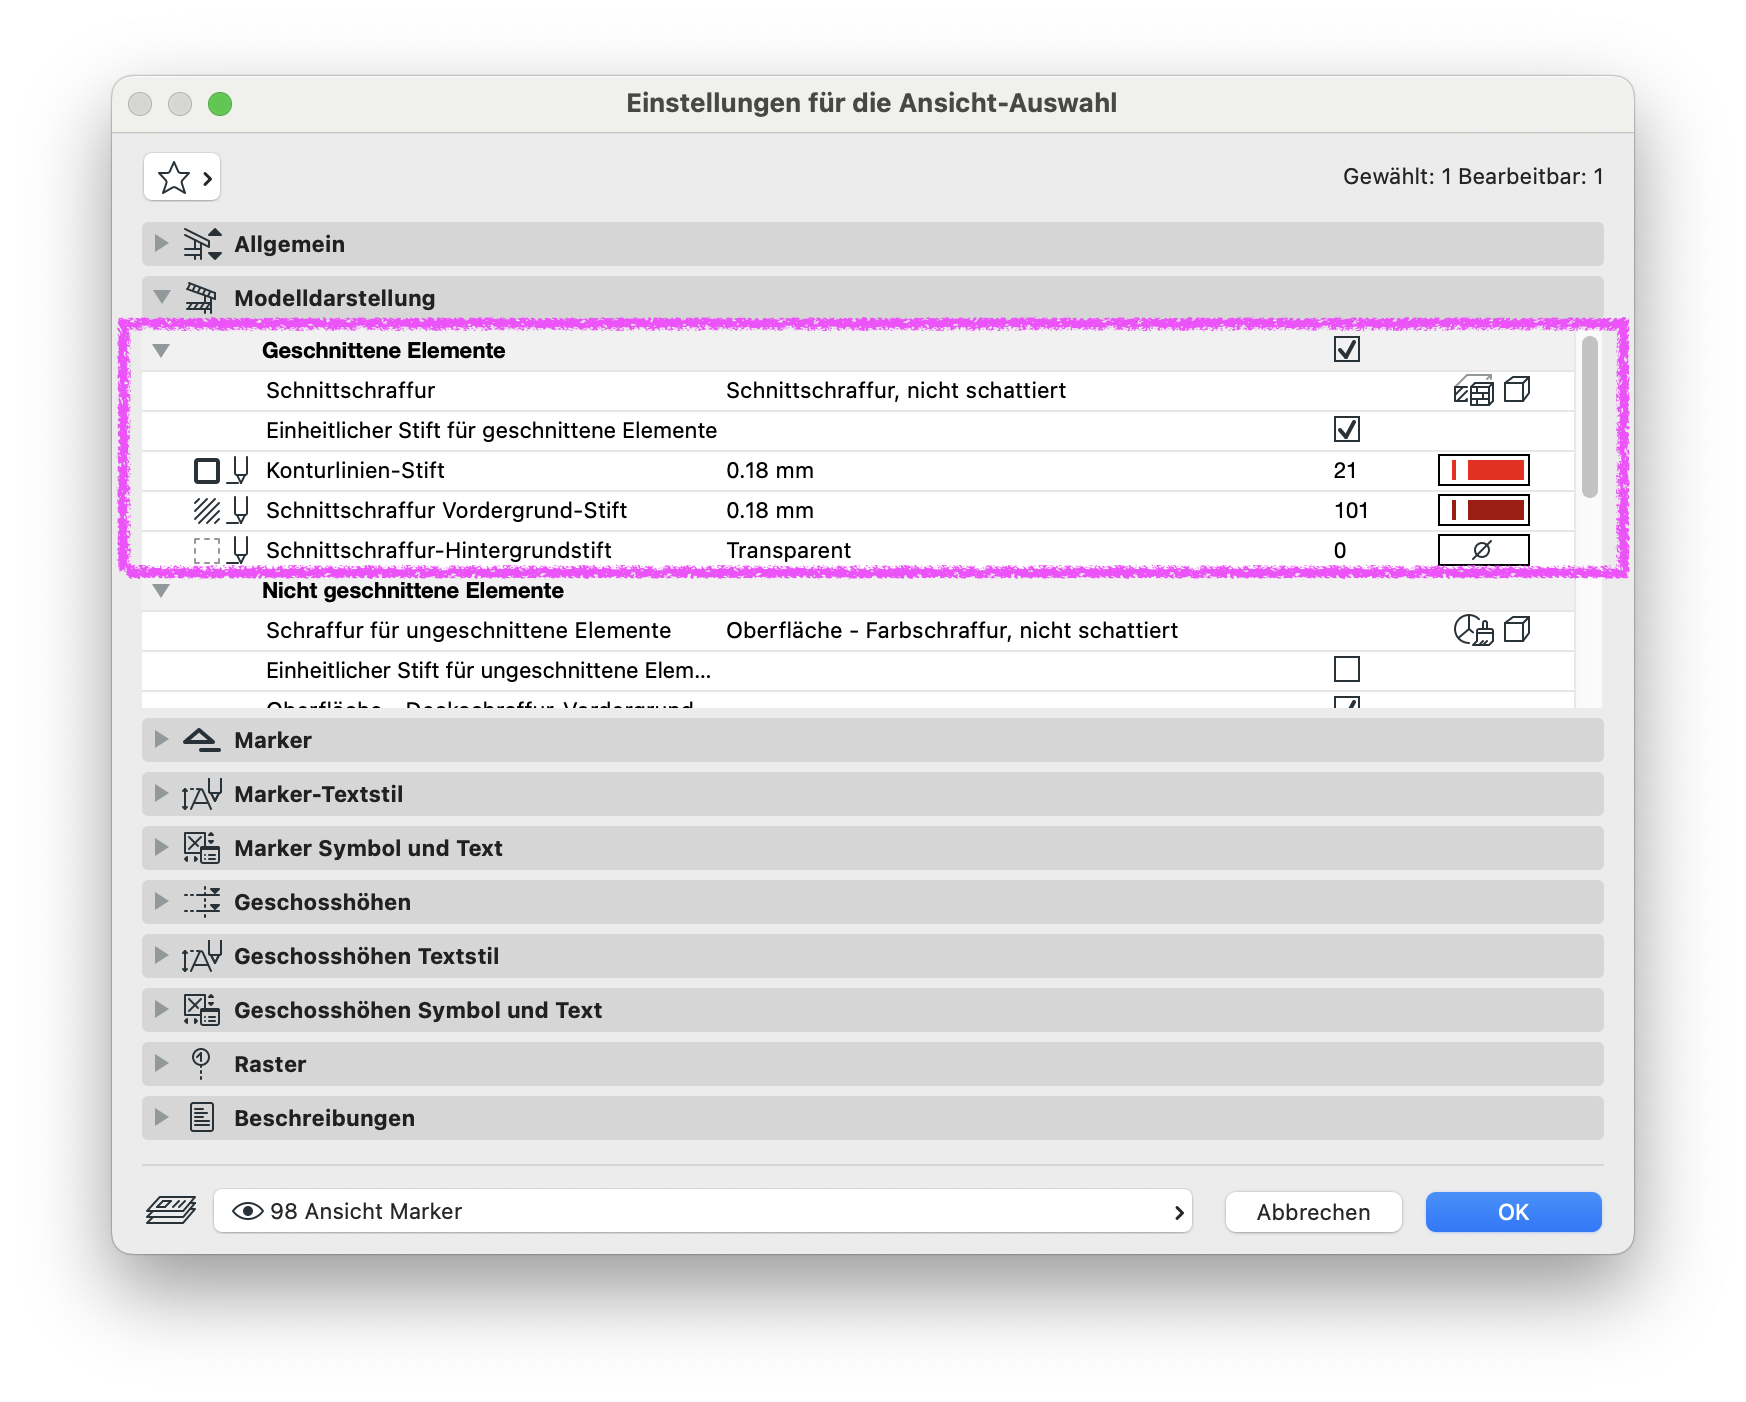The height and width of the screenshot is (1402, 1746).
Task: Select ungeschnittene Elemente surface paint icon
Action: point(1473,630)
